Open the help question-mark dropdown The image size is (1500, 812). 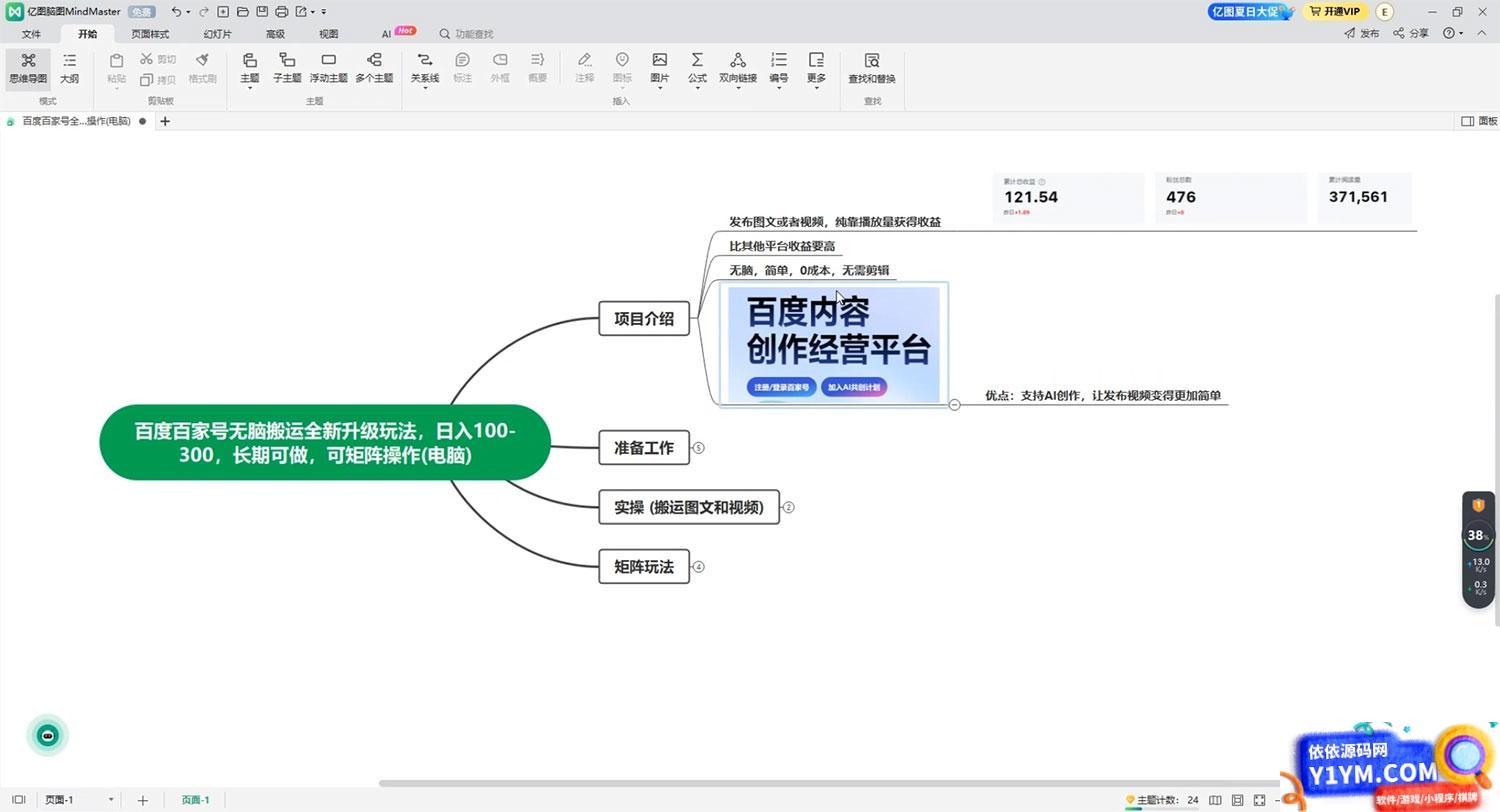[x=1452, y=33]
